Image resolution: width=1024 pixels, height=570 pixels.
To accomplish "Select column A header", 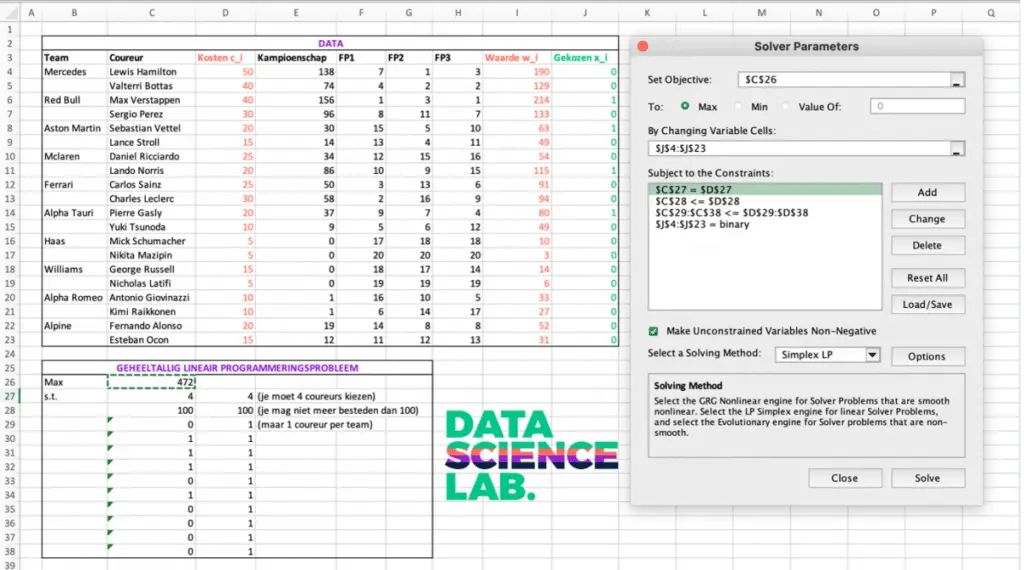I will click(31, 12).
